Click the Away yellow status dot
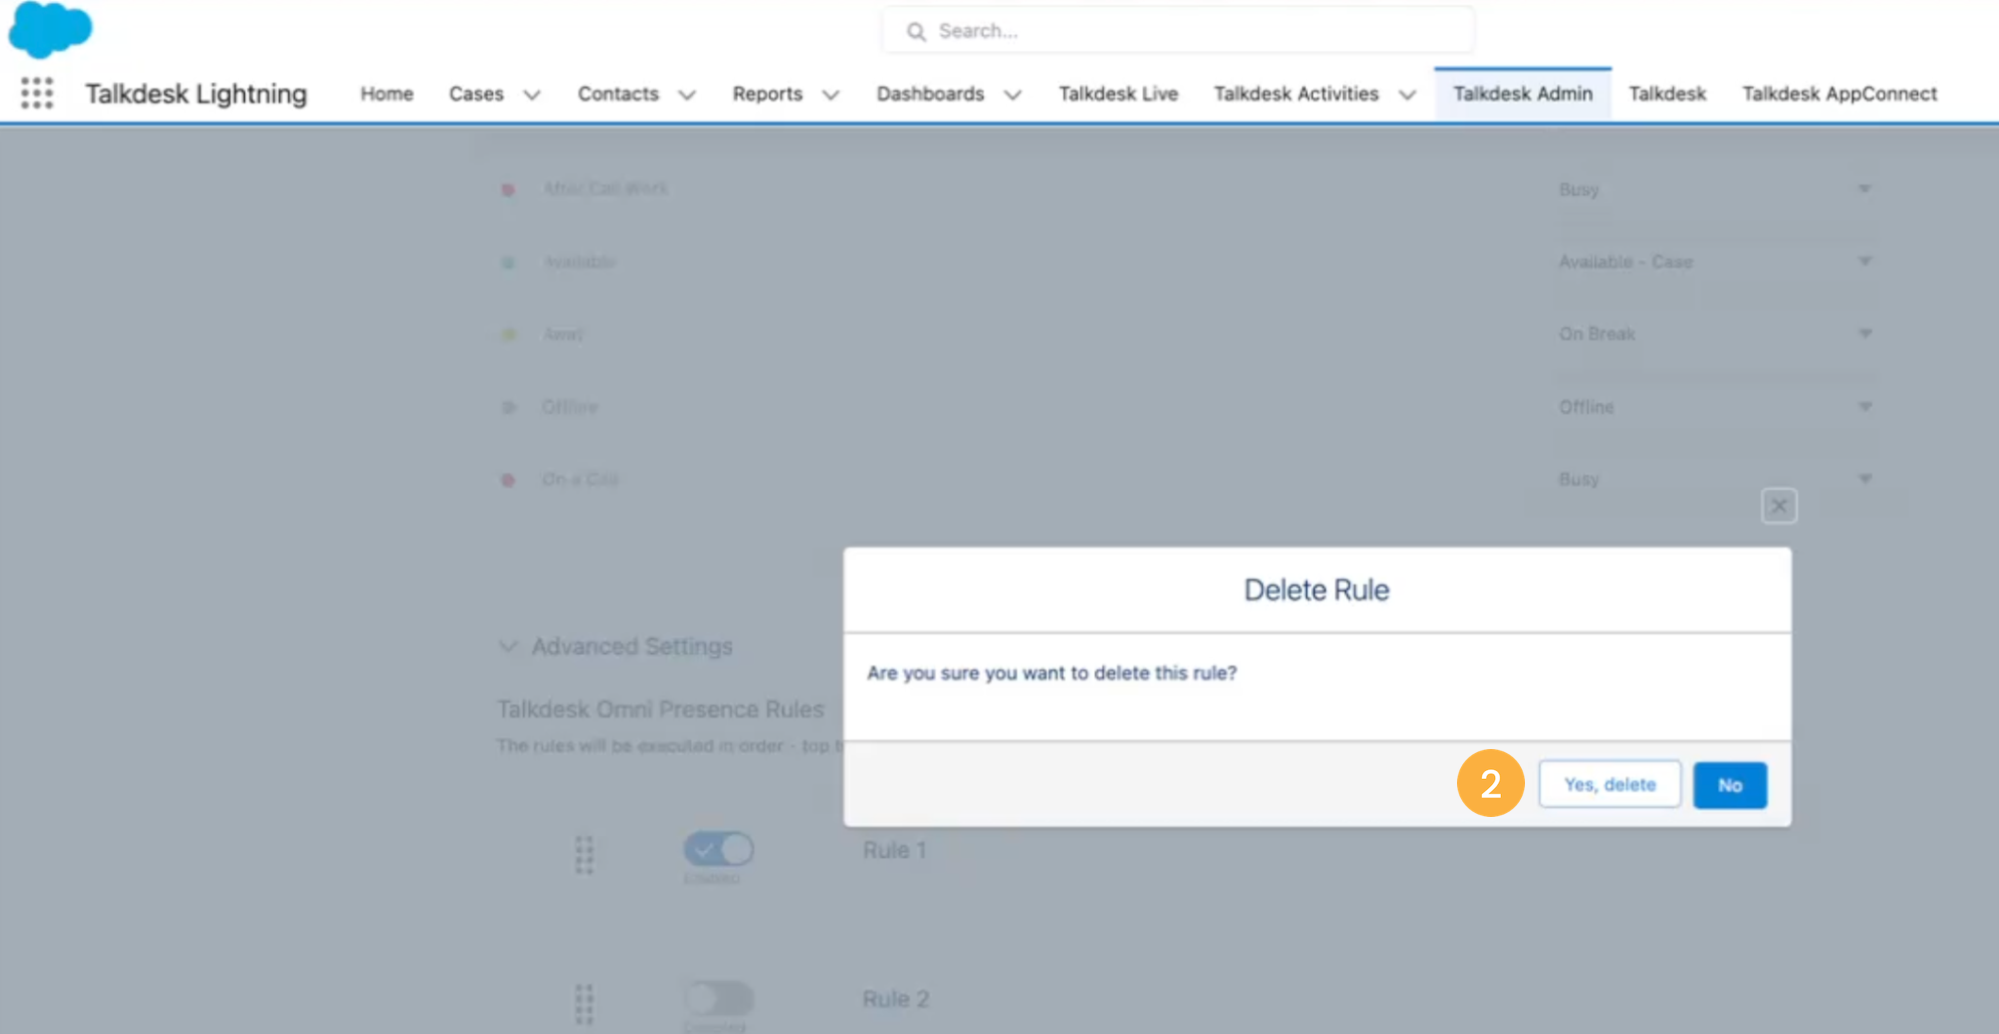The height and width of the screenshot is (1034, 1999). pyautogui.click(x=508, y=334)
